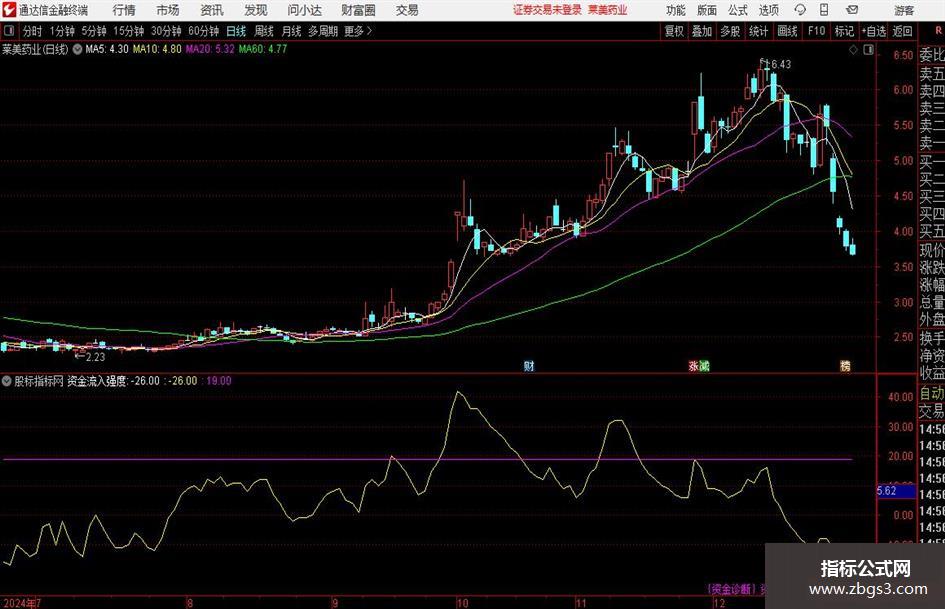Open the 行情 menu
This screenshot has width=945, height=609.
click(124, 10)
